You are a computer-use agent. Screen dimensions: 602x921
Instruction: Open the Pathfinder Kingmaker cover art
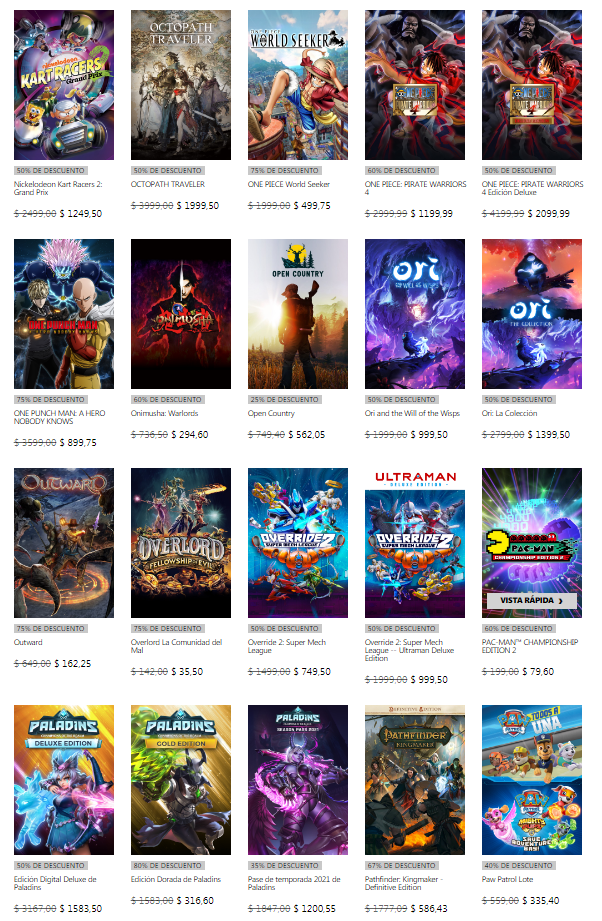(415, 780)
